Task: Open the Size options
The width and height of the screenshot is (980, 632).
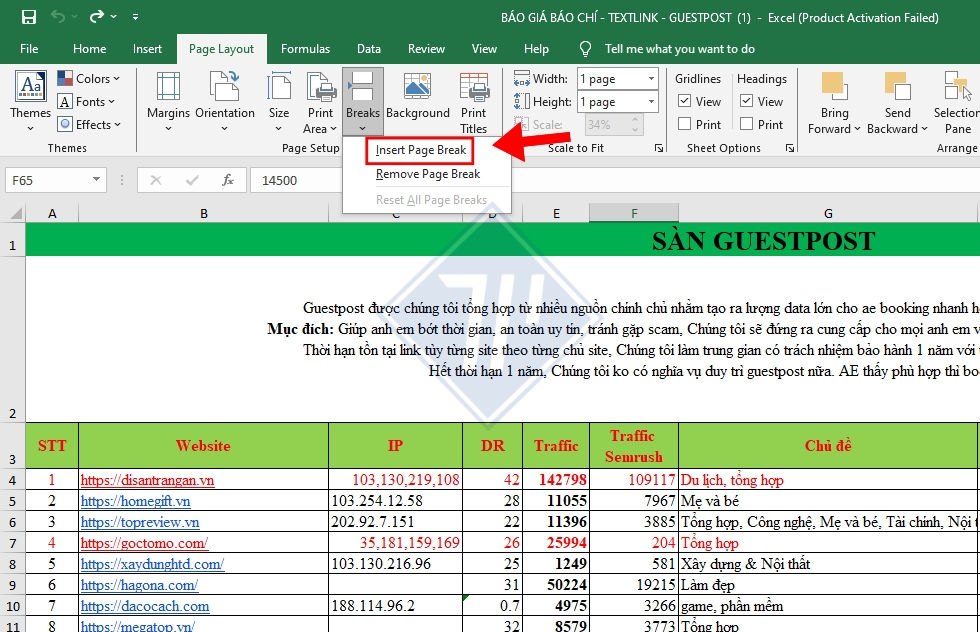Action: (278, 101)
